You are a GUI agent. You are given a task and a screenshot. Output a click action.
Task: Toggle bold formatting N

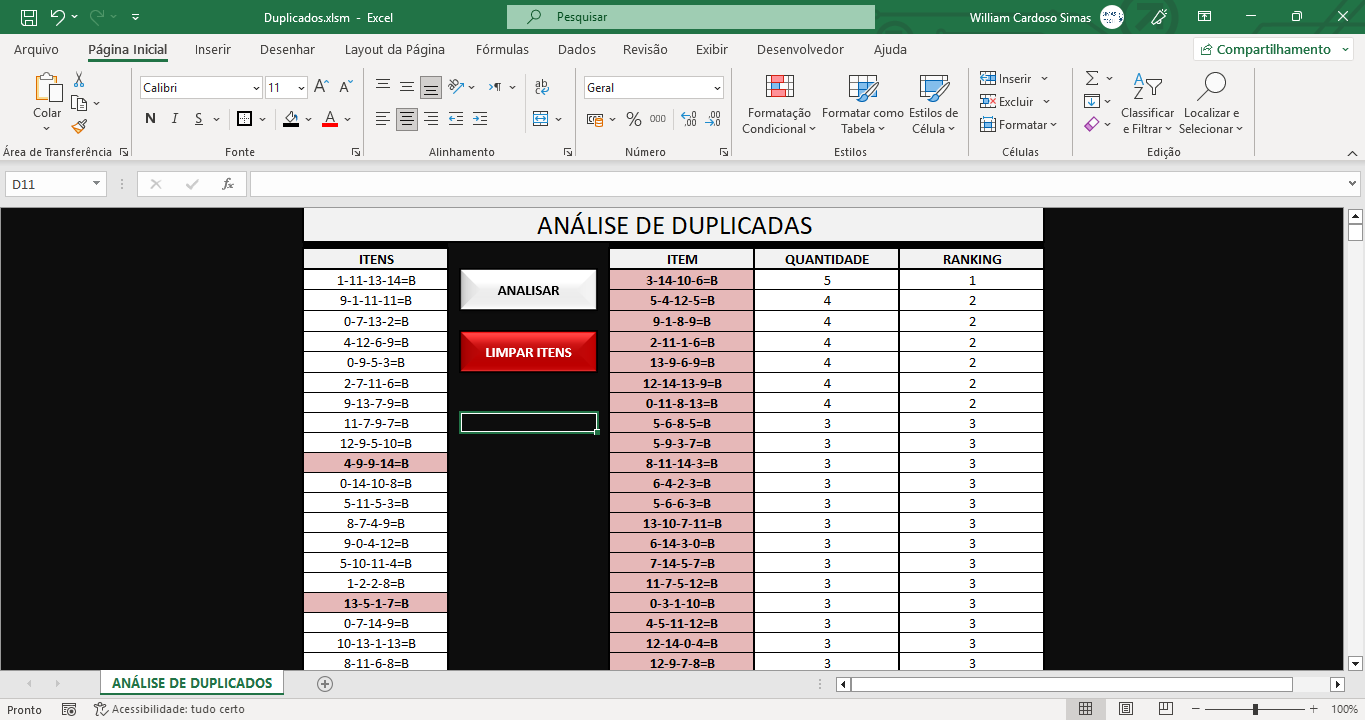[150, 119]
